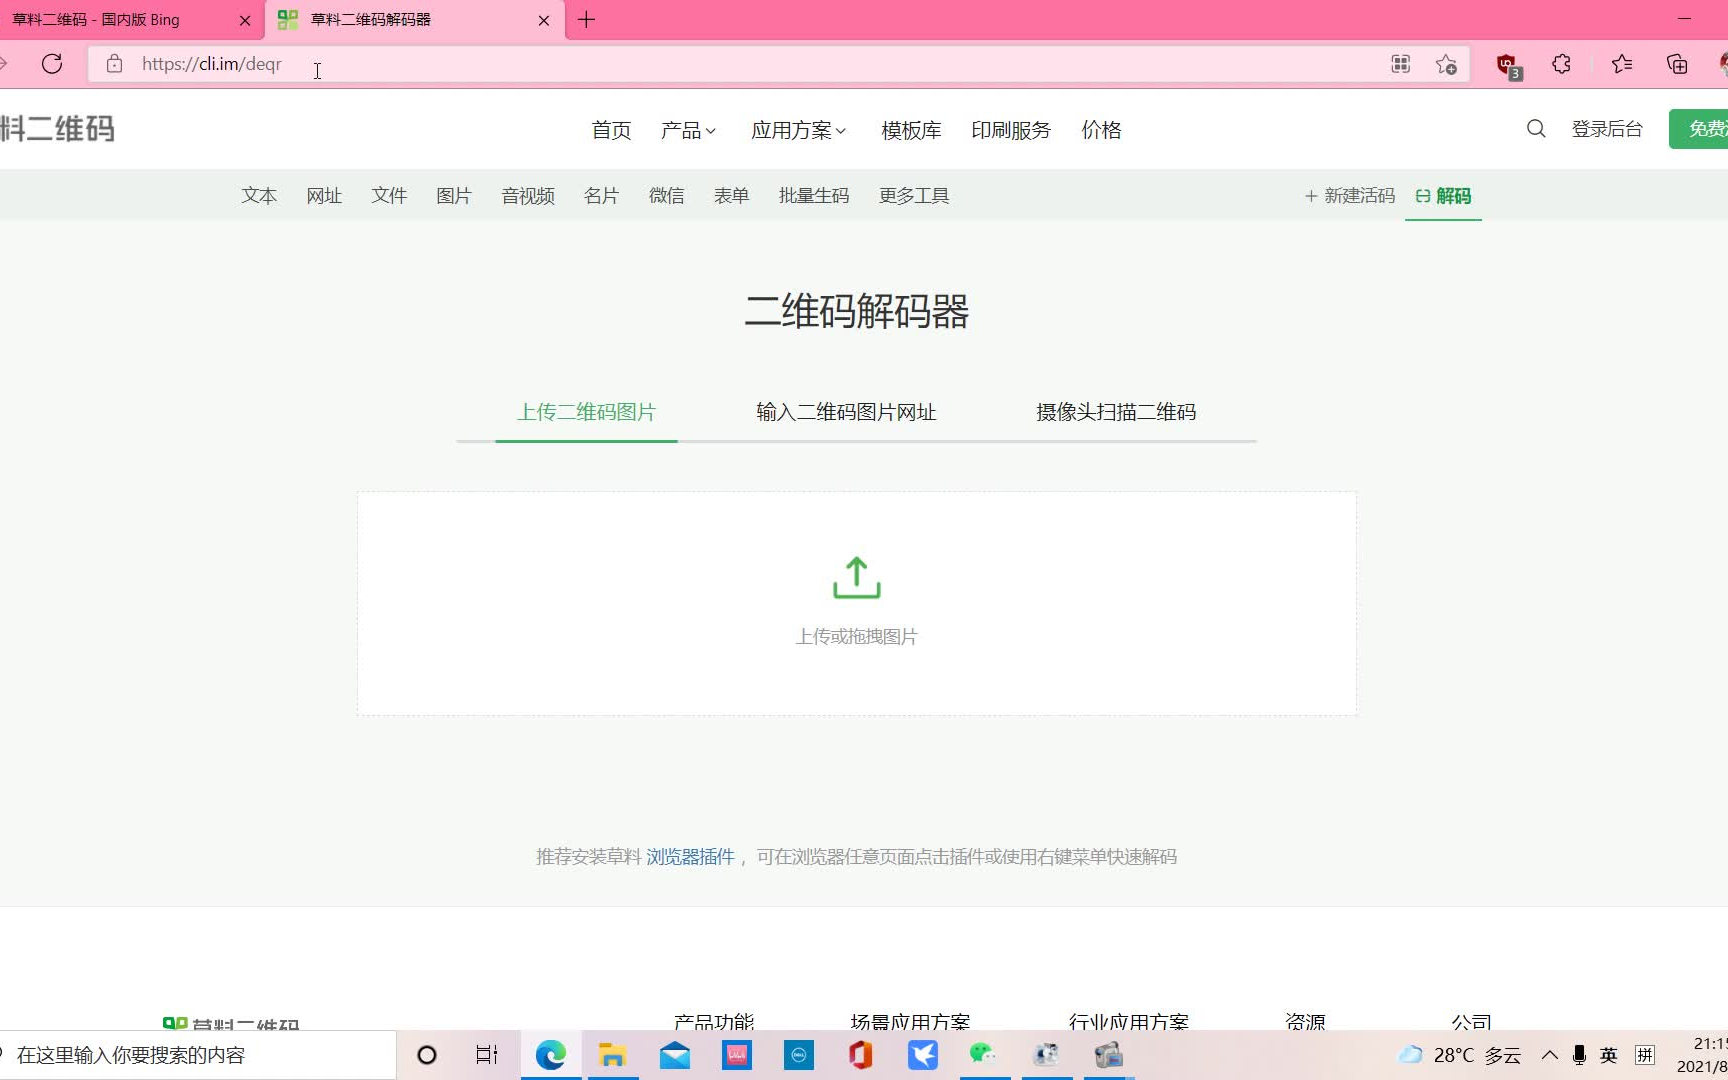Click the 登录后台 button
The image size is (1728, 1080).
click(x=1607, y=129)
